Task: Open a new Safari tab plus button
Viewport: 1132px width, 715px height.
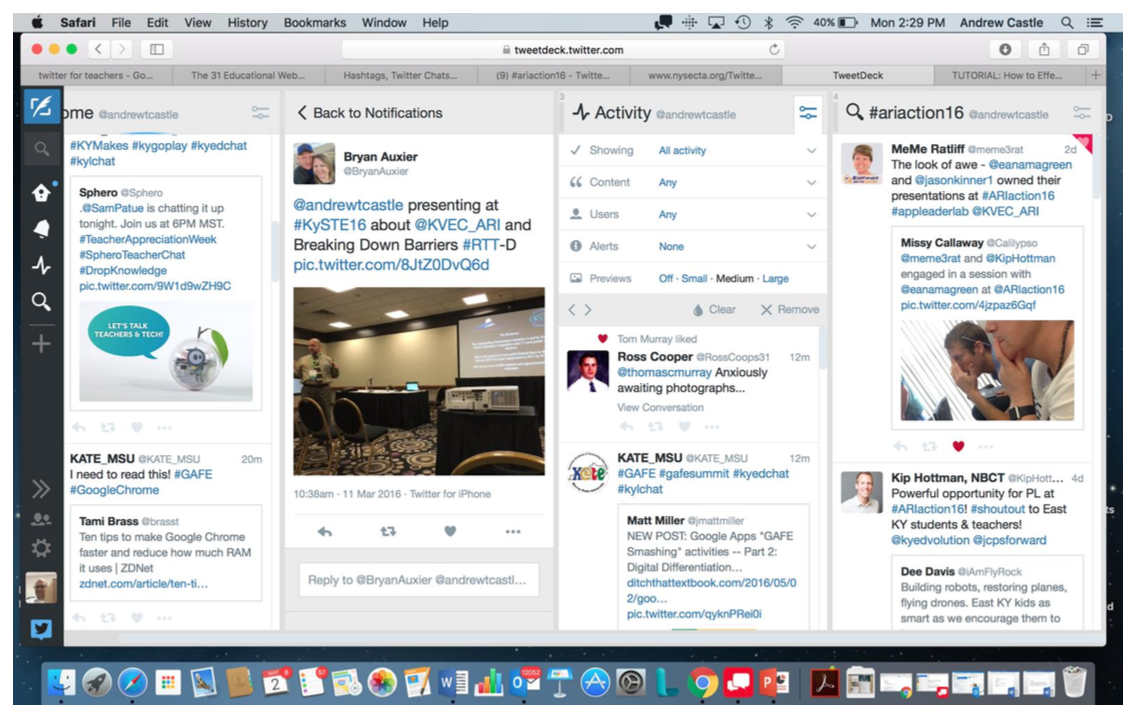Action: click(x=1095, y=75)
